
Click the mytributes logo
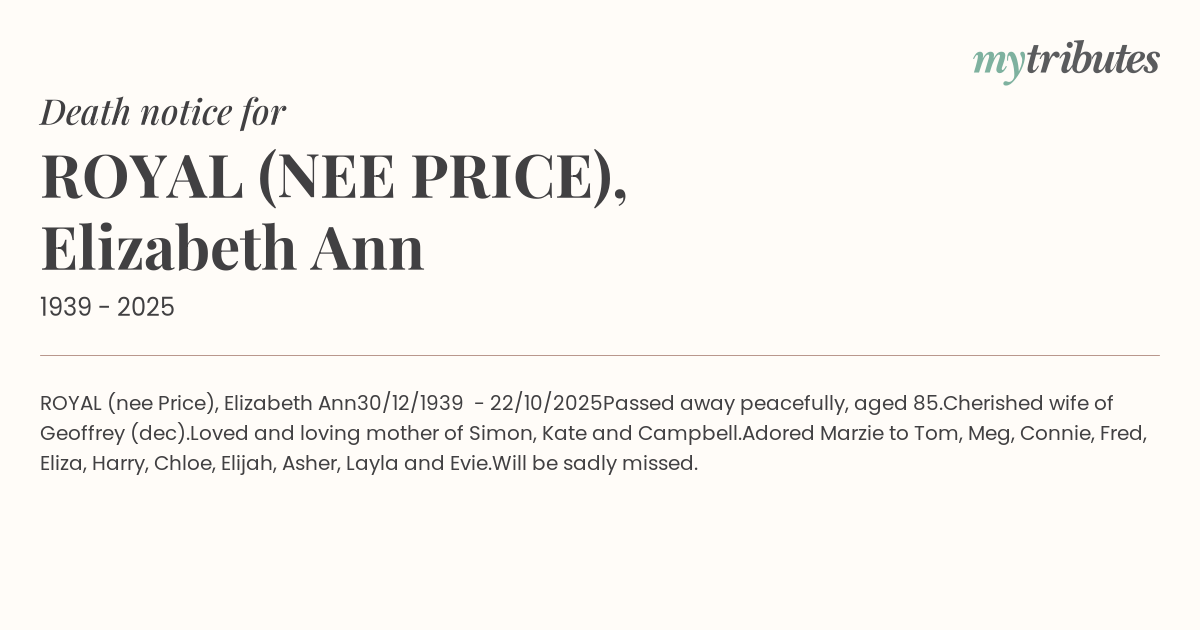tap(1065, 61)
